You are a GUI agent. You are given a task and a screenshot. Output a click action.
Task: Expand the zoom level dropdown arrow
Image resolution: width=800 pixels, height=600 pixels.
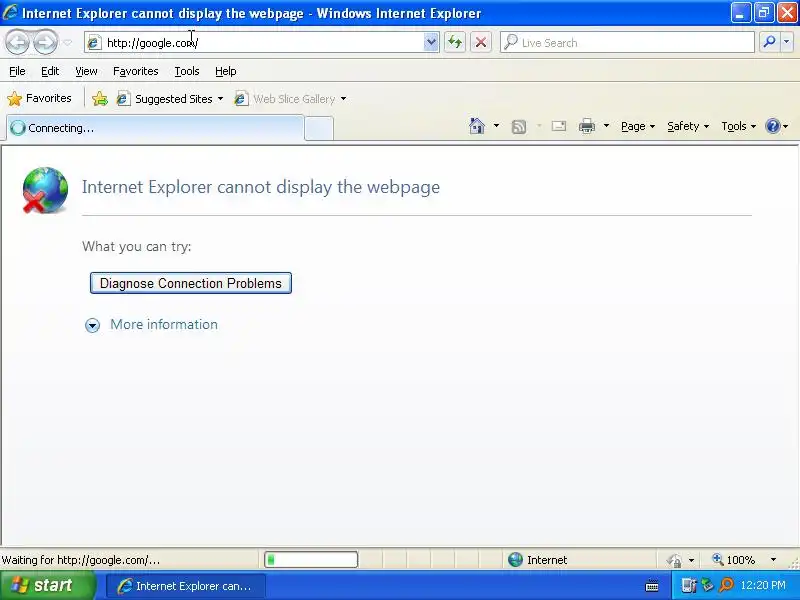[x=773, y=560]
